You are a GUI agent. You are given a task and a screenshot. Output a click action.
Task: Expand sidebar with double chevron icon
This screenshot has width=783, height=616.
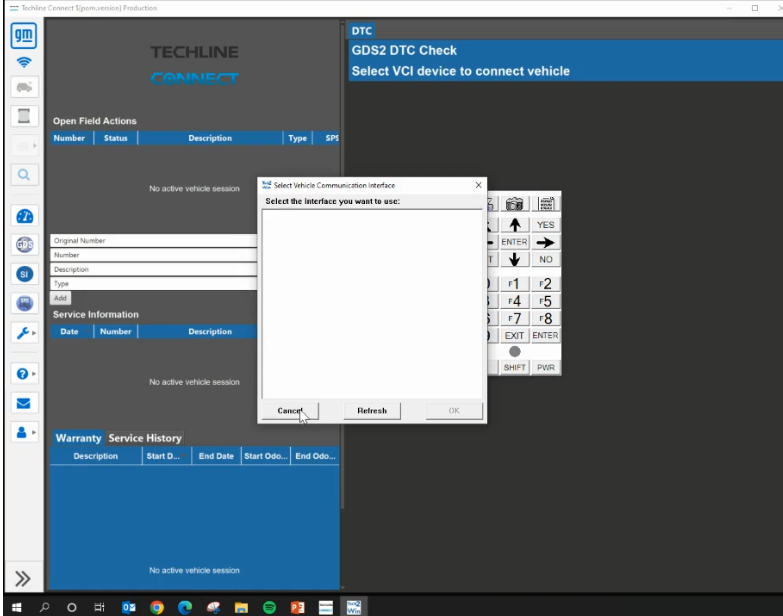(x=23, y=579)
